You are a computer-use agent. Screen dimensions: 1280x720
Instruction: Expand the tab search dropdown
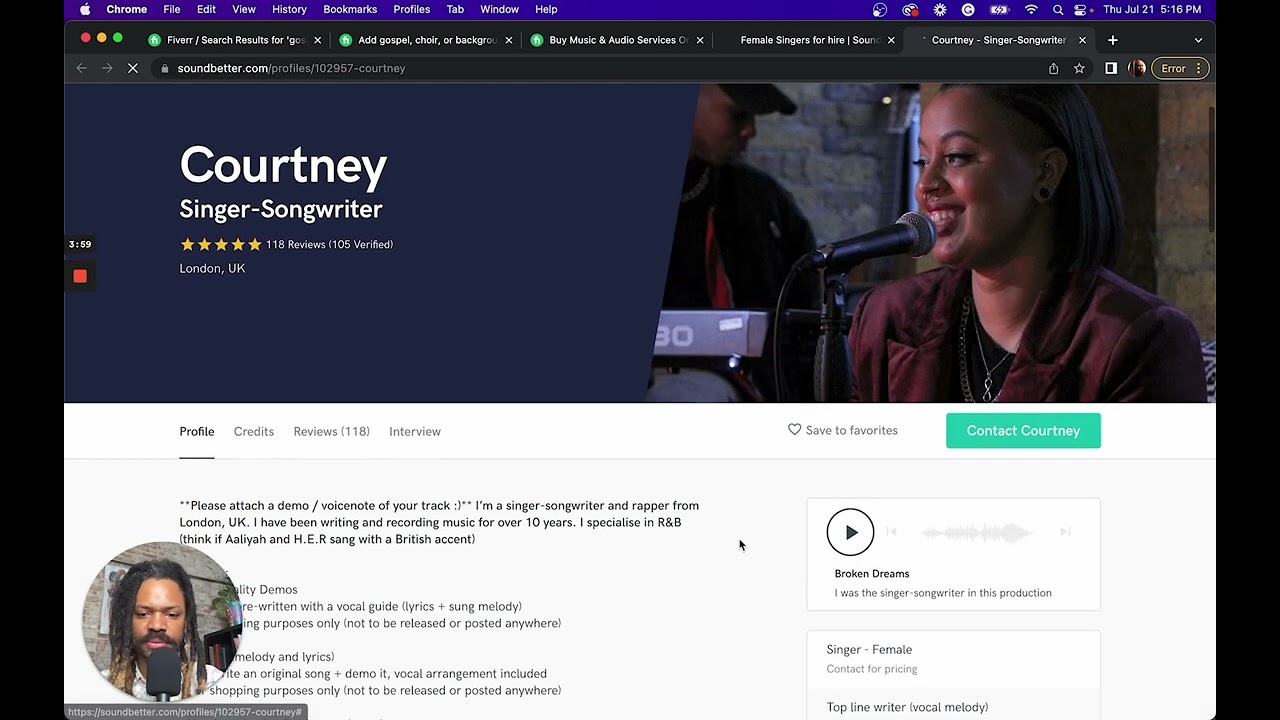pyautogui.click(x=1198, y=40)
